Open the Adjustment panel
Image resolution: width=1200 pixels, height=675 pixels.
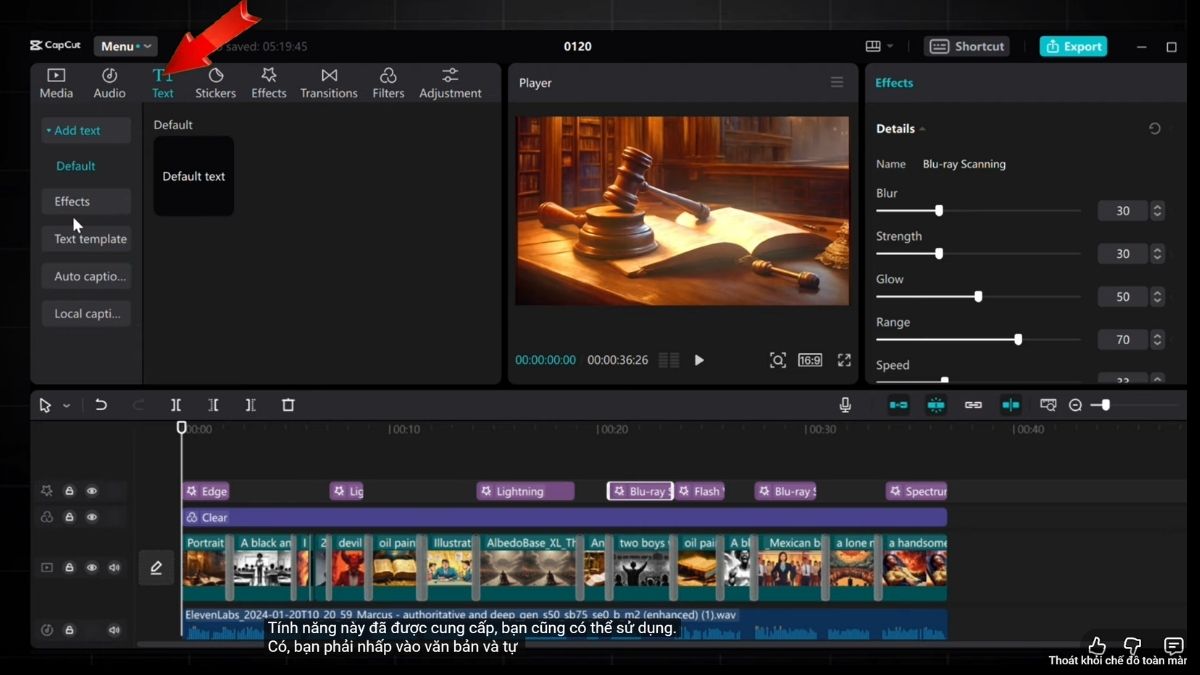(x=450, y=81)
